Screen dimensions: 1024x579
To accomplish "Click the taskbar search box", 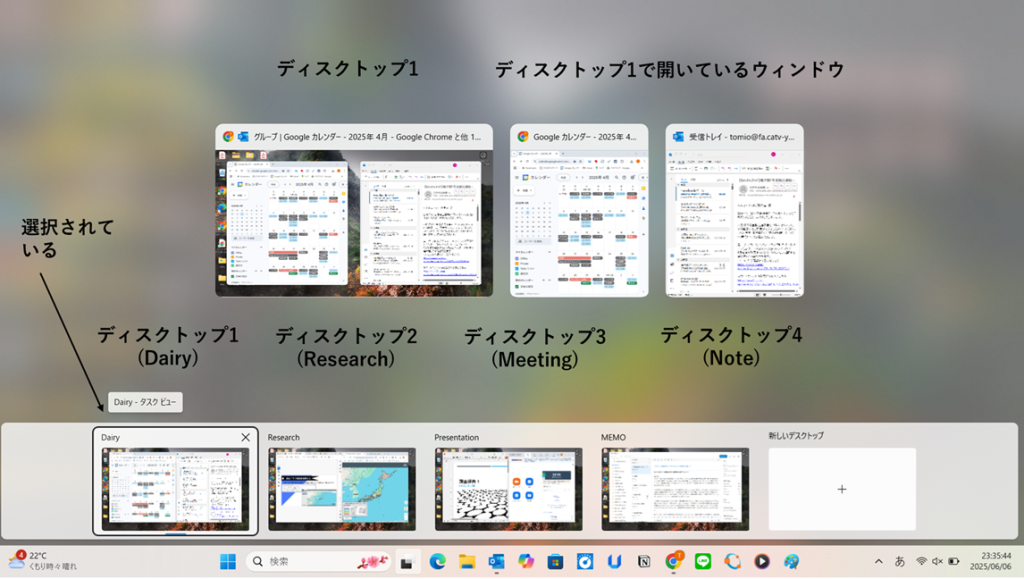I will [x=319, y=561].
